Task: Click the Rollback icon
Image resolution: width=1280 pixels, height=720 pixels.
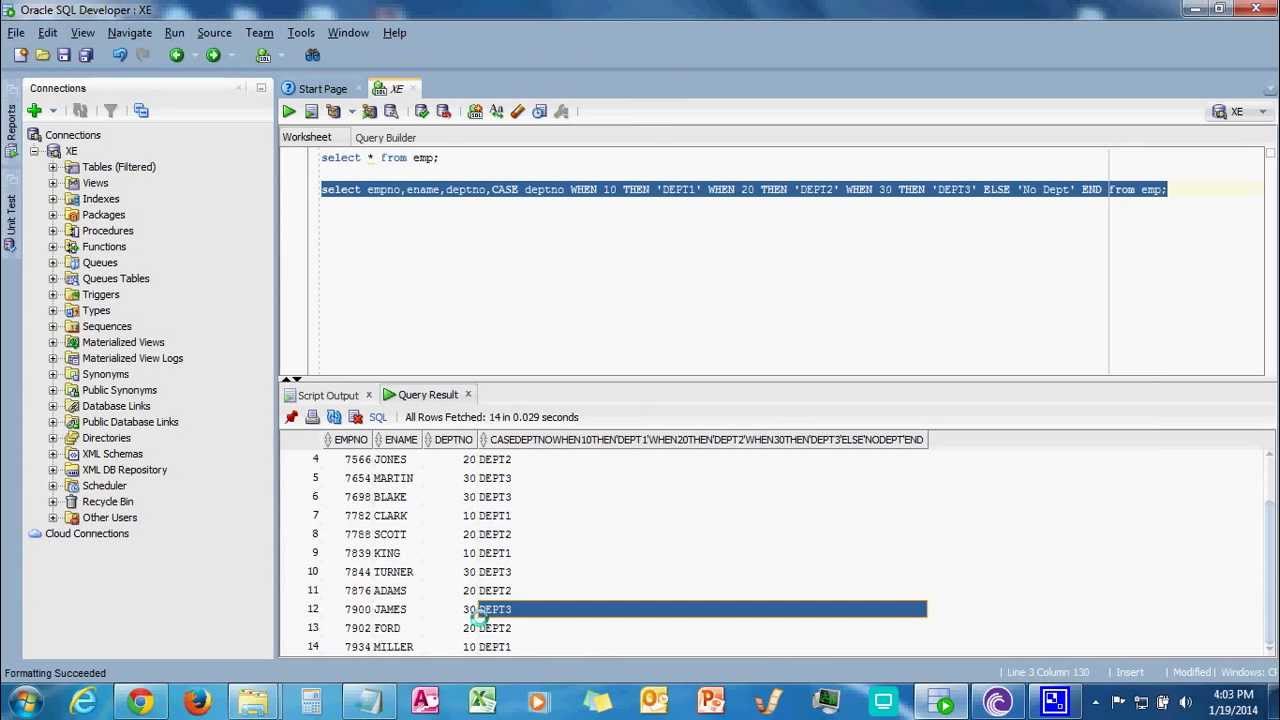Action: pyautogui.click(x=443, y=111)
